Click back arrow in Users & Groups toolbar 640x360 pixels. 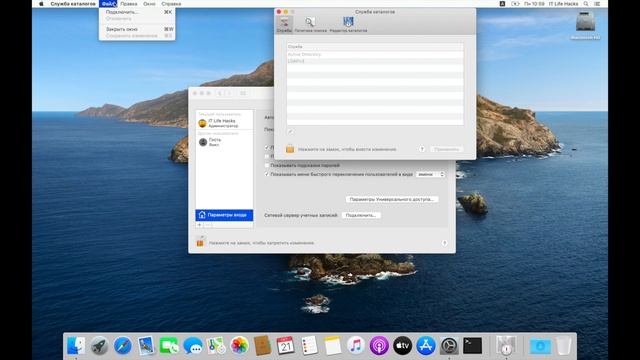pos(220,93)
